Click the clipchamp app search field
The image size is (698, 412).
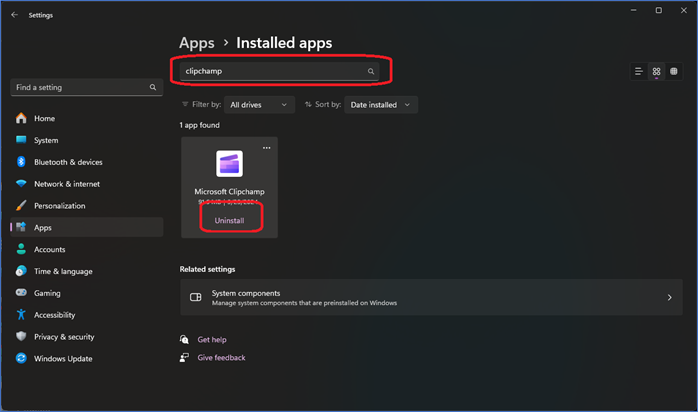pyautogui.click(x=279, y=71)
